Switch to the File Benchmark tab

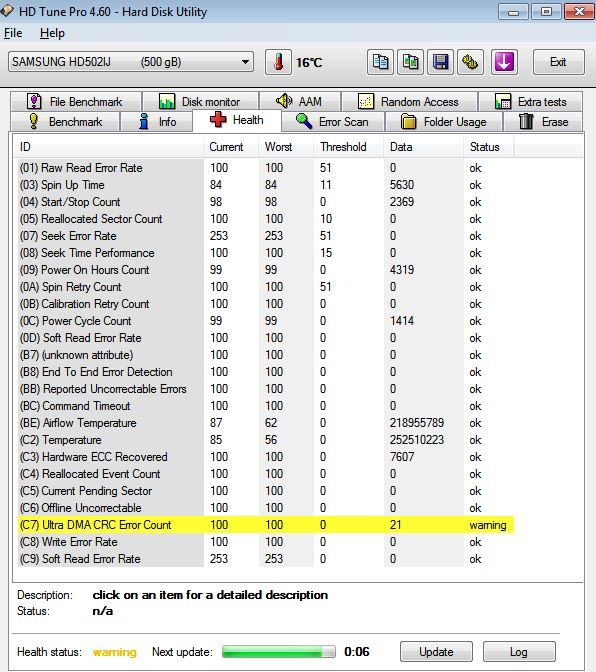pyautogui.click(x=76, y=102)
